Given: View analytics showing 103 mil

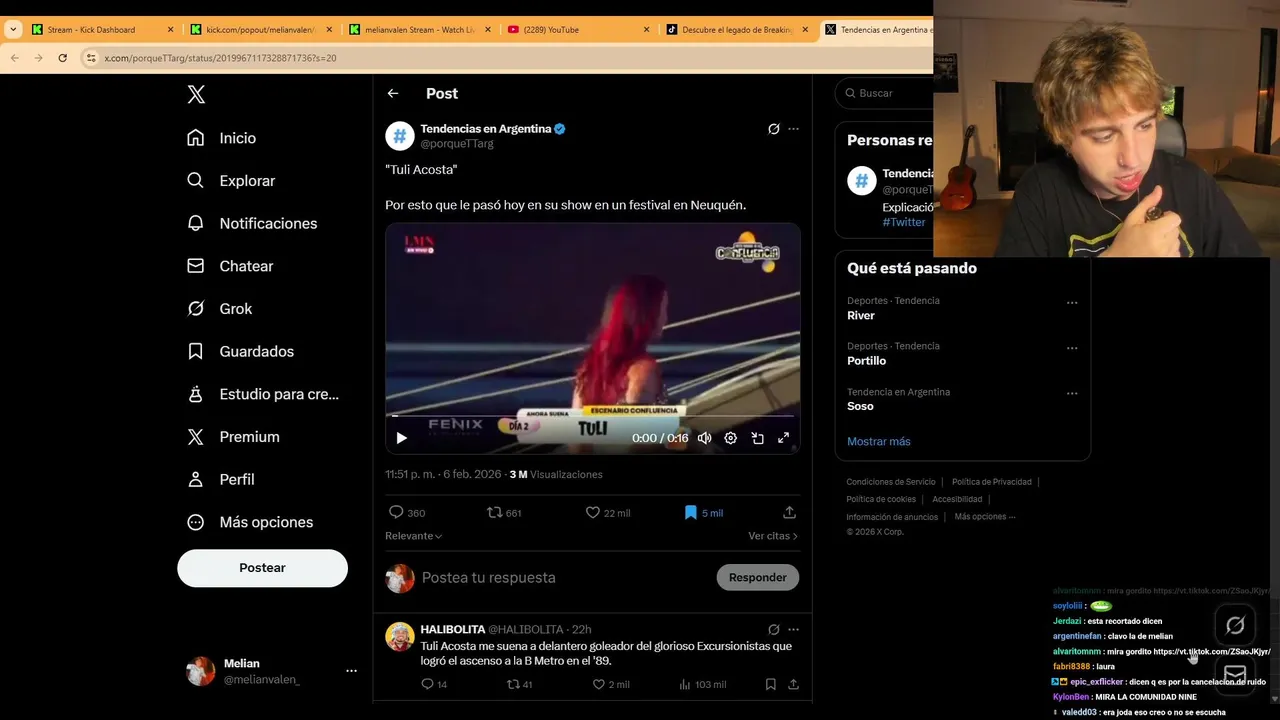Looking at the screenshot, I should 702,684.
